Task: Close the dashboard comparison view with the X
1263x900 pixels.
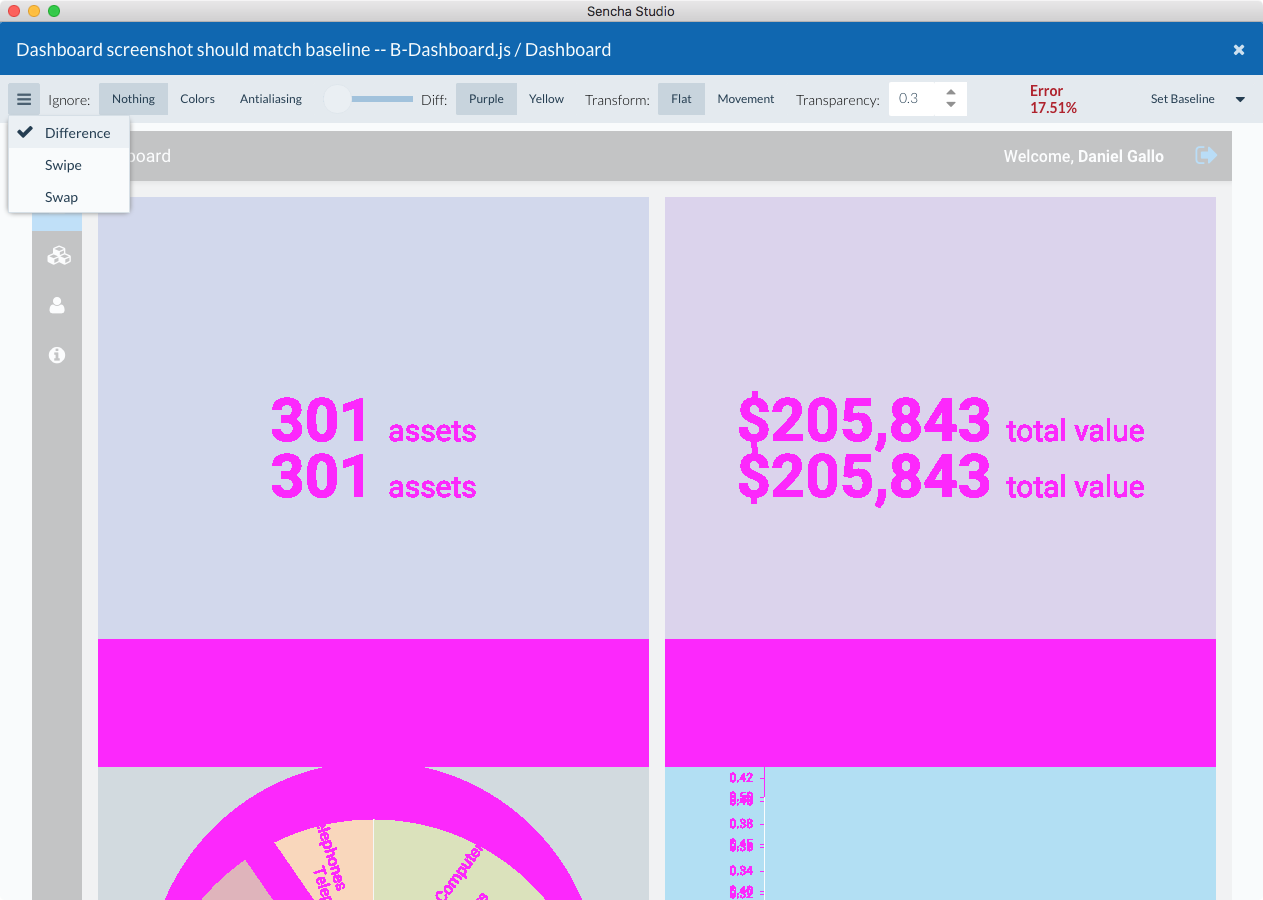Action: tap(1238, 49)
